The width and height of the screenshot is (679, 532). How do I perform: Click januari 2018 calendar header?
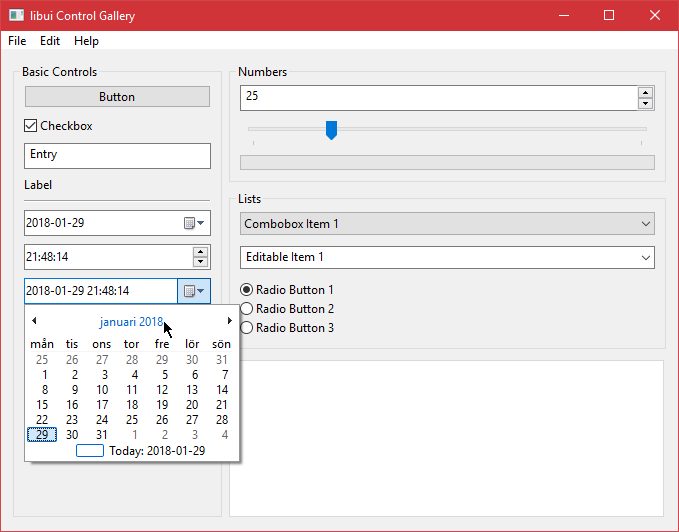(x=130, y=322)
